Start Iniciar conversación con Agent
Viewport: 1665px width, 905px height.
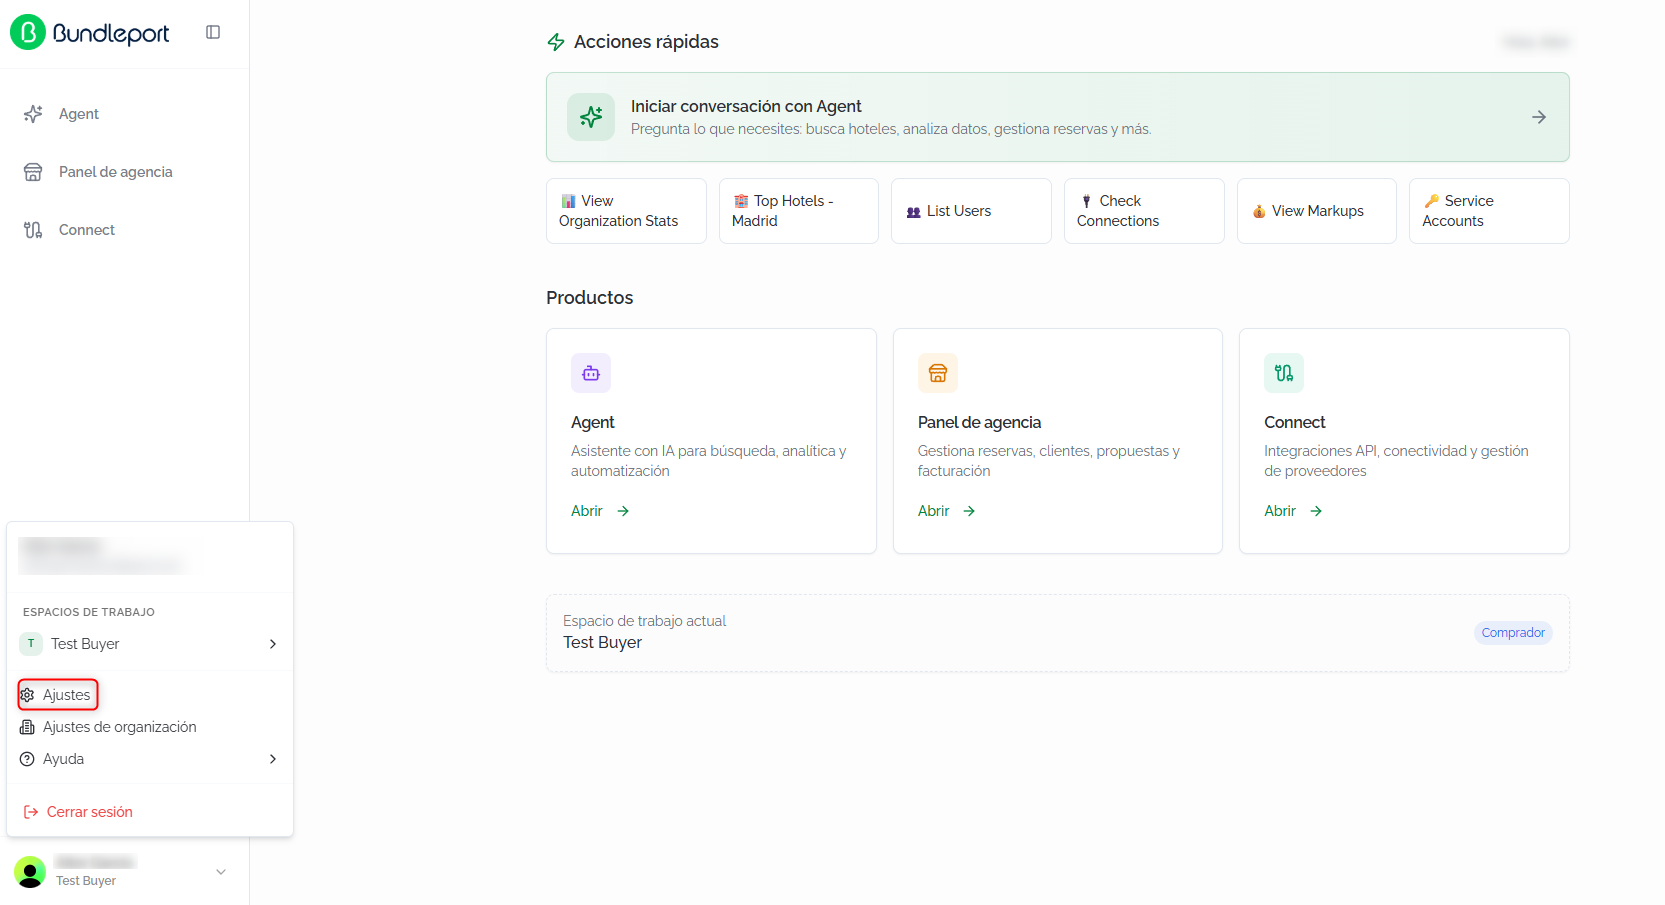tap(1058, 117)
